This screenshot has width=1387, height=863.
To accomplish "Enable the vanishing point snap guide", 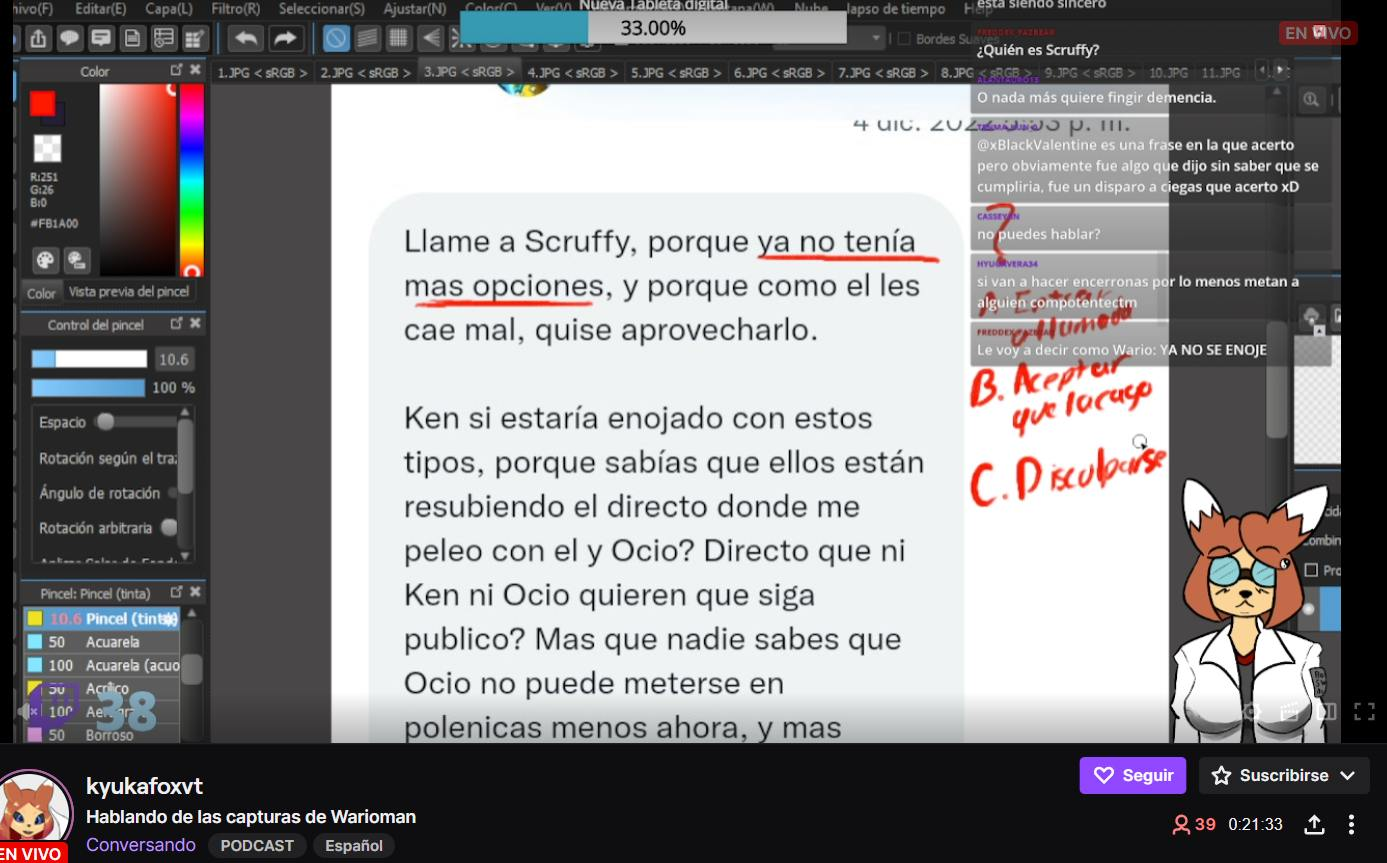I will tap(430, 39).
